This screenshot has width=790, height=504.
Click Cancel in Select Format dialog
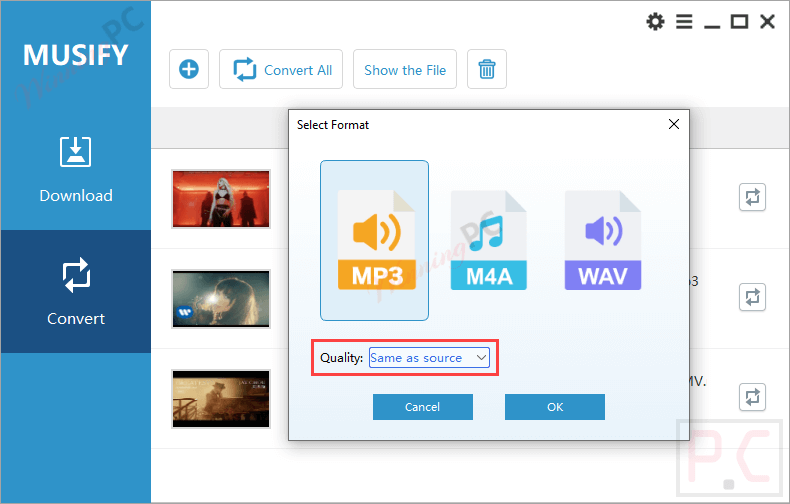pyautogui.click(x=423, y=407)
